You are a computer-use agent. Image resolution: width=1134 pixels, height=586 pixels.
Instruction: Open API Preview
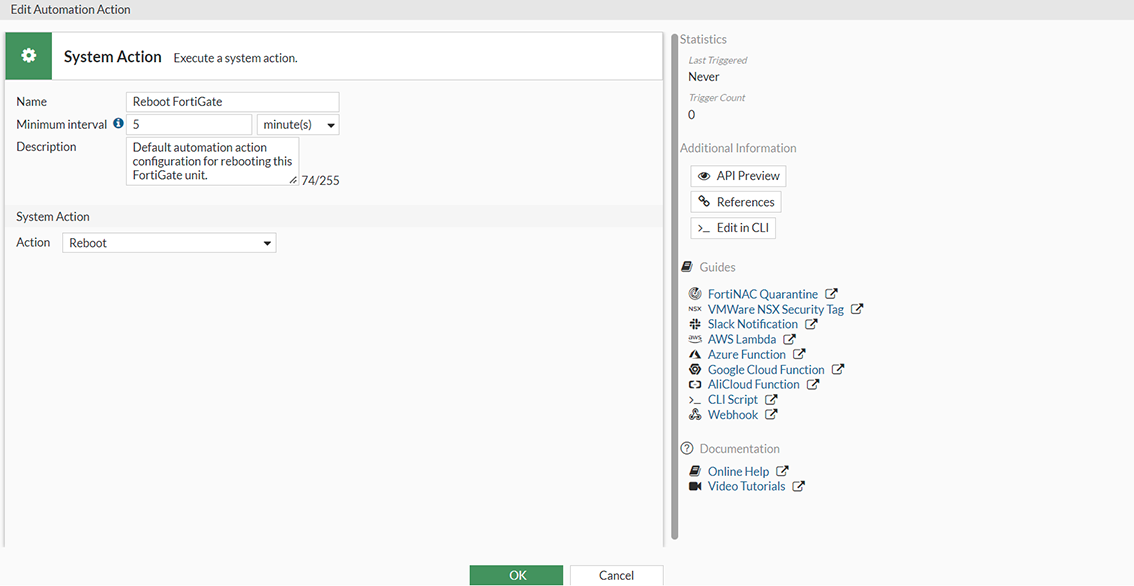tap(738, 176)
